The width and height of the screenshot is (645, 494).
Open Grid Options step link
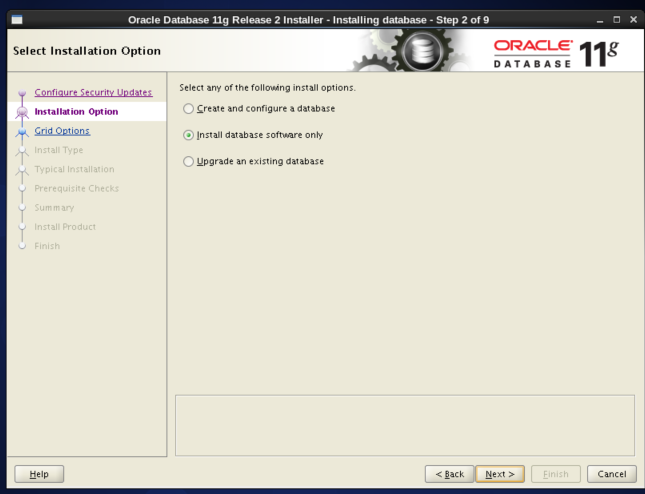point(62,131)
